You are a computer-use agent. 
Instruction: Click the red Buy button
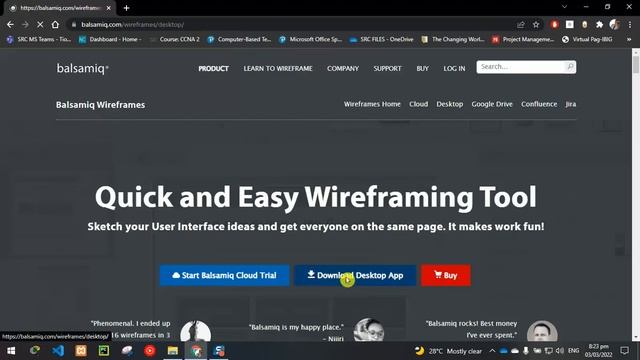[446, 276]
